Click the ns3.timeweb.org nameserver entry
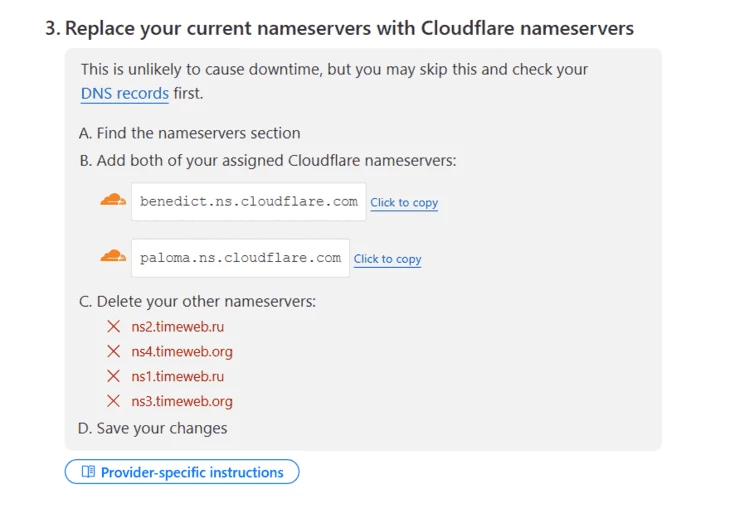The height and width of the screenshot is (518, 730). [x=182, y=401]
